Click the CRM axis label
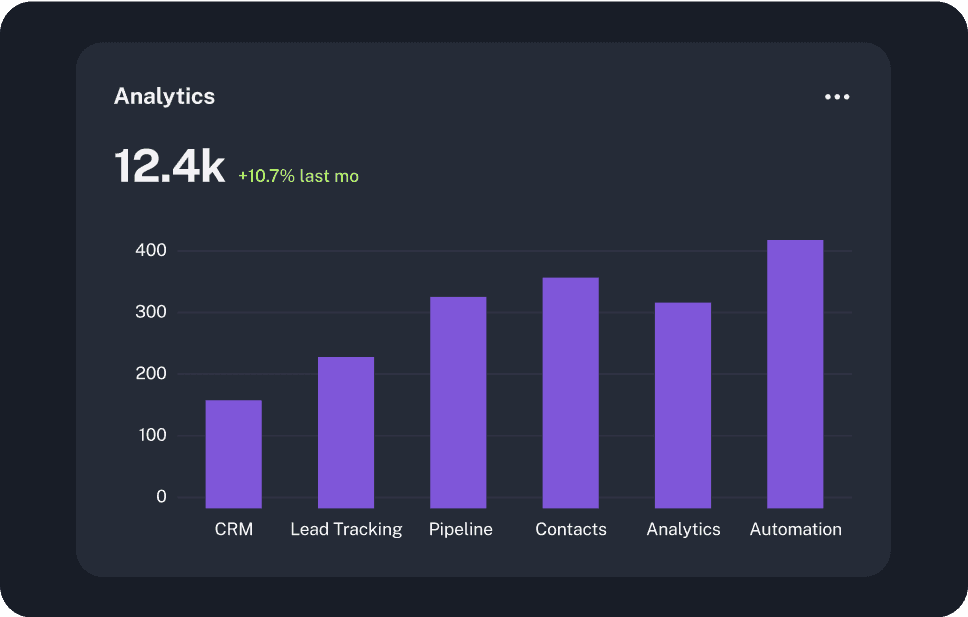Screen dimensions: 968x617 (233, 529)
